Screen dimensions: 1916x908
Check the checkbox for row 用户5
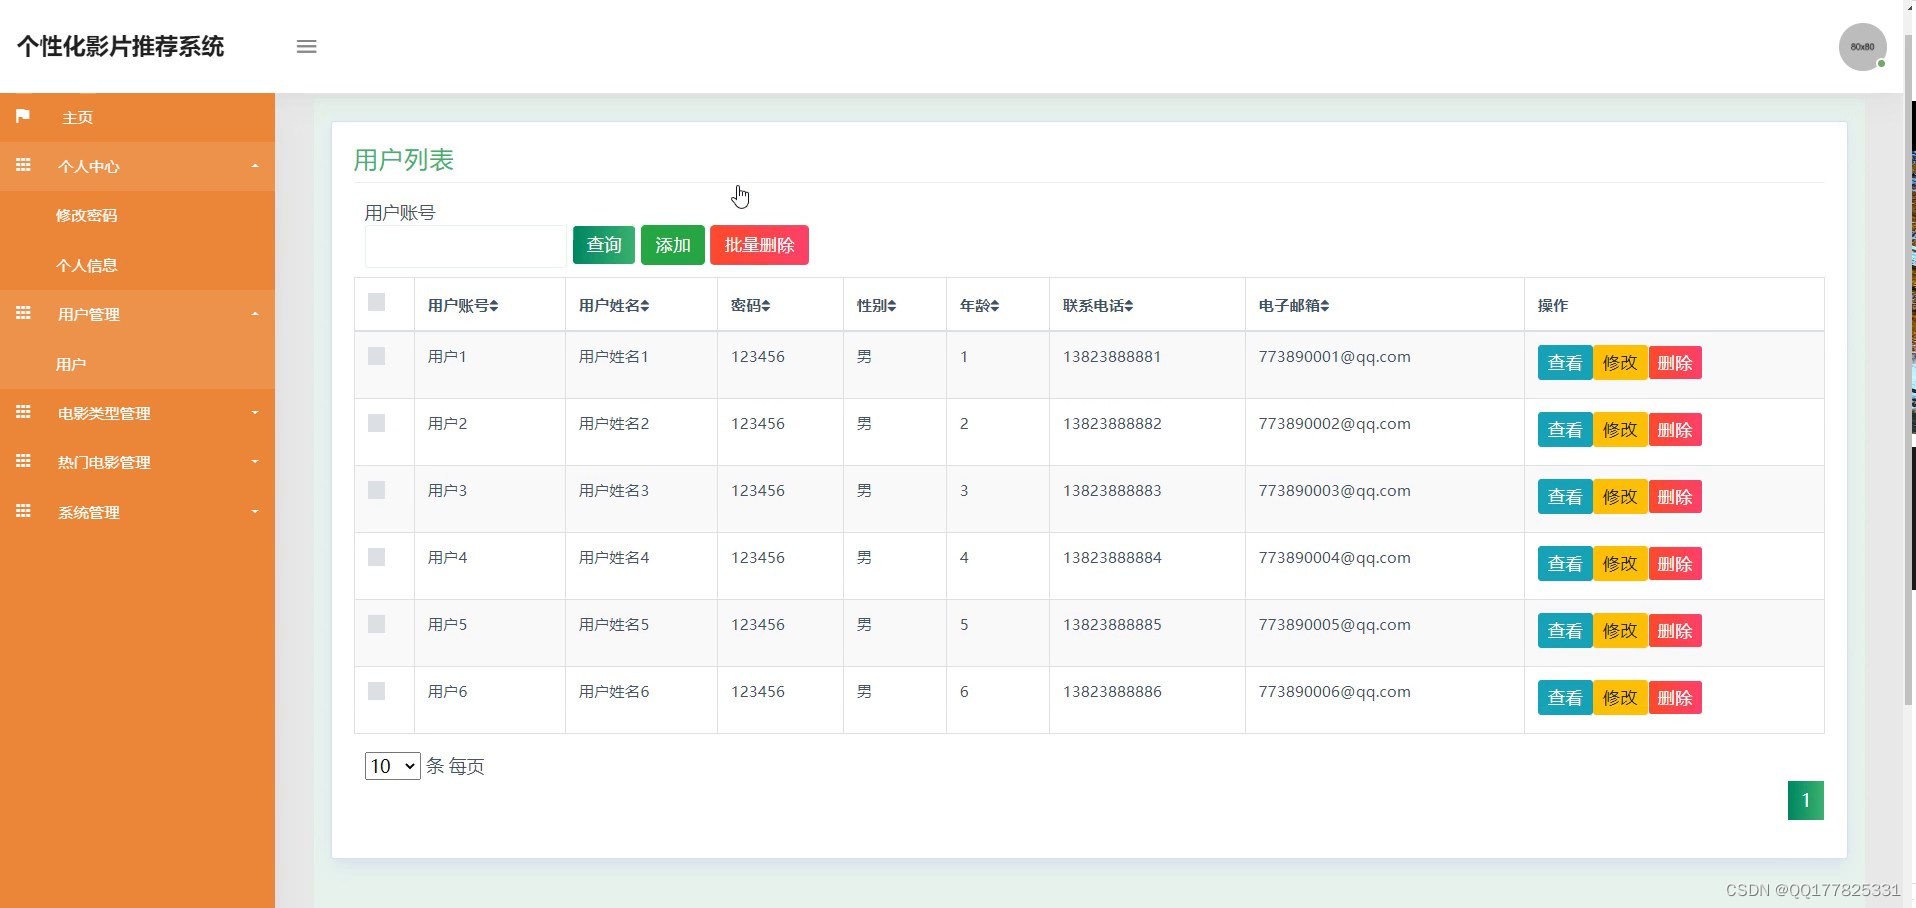coord(377,624)
